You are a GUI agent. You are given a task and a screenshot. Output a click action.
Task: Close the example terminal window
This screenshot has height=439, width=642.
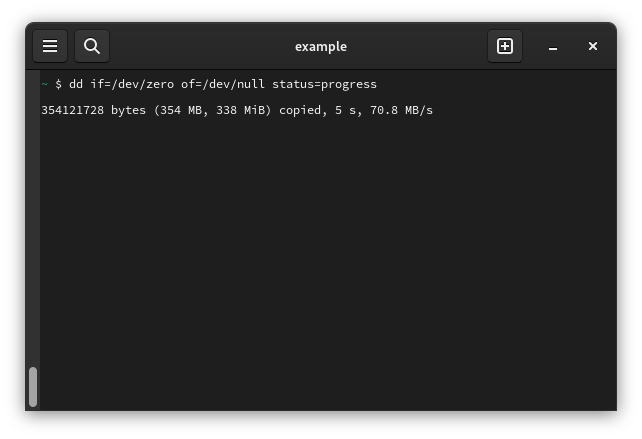pyautogui.click(x=593, y=46)
